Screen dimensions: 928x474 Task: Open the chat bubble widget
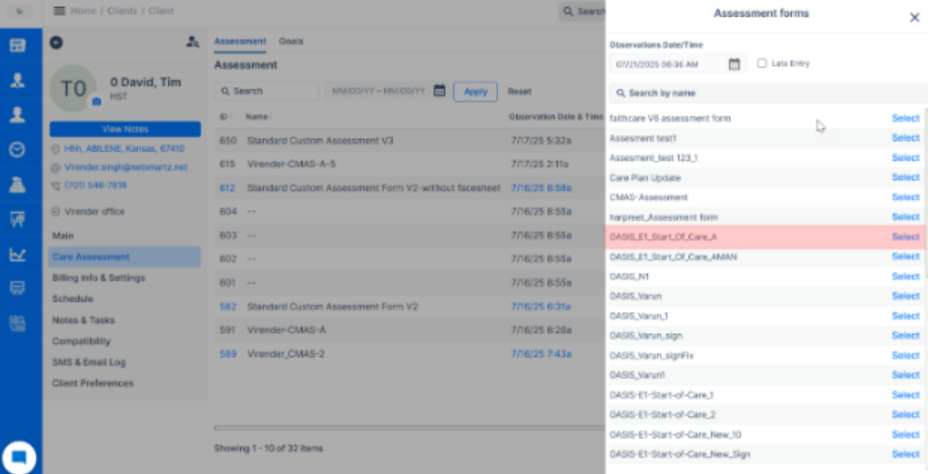(20, 456)
